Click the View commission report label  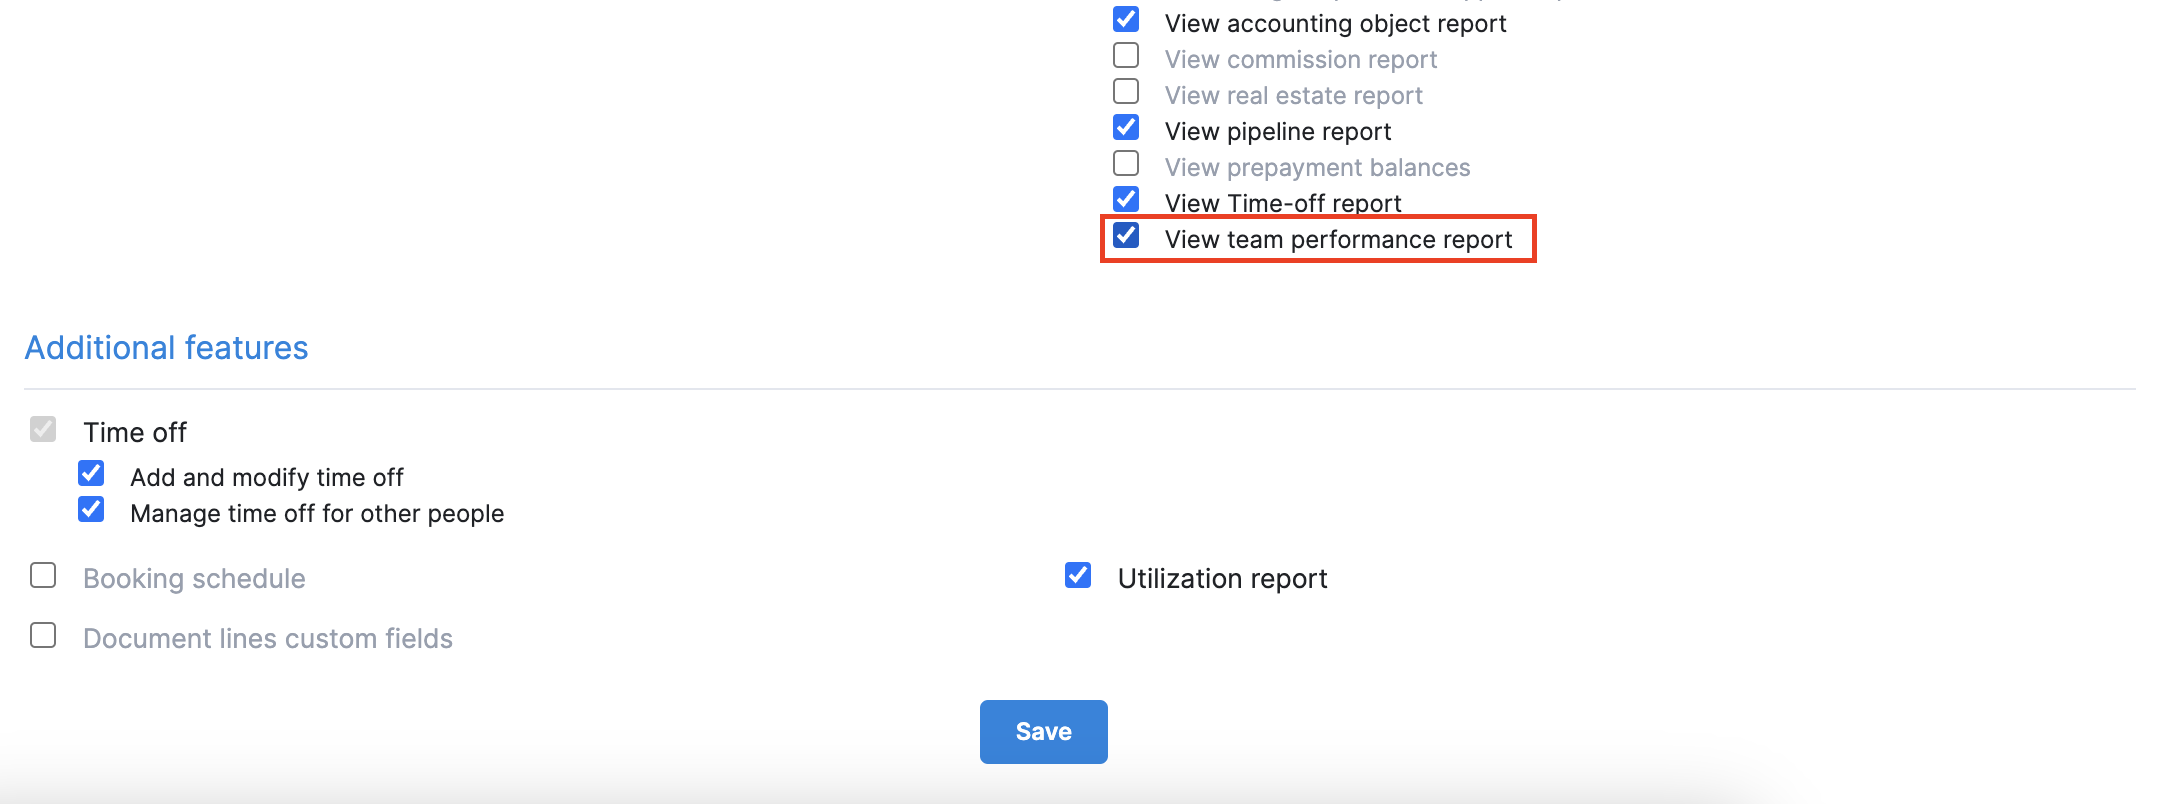click(1301, 60)
